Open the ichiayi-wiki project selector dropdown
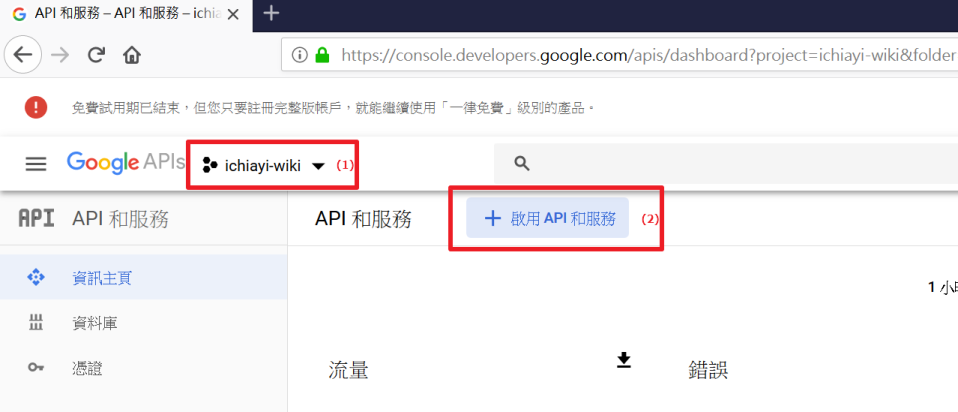This screenshot has width=958, height=412. pos(263,165)
